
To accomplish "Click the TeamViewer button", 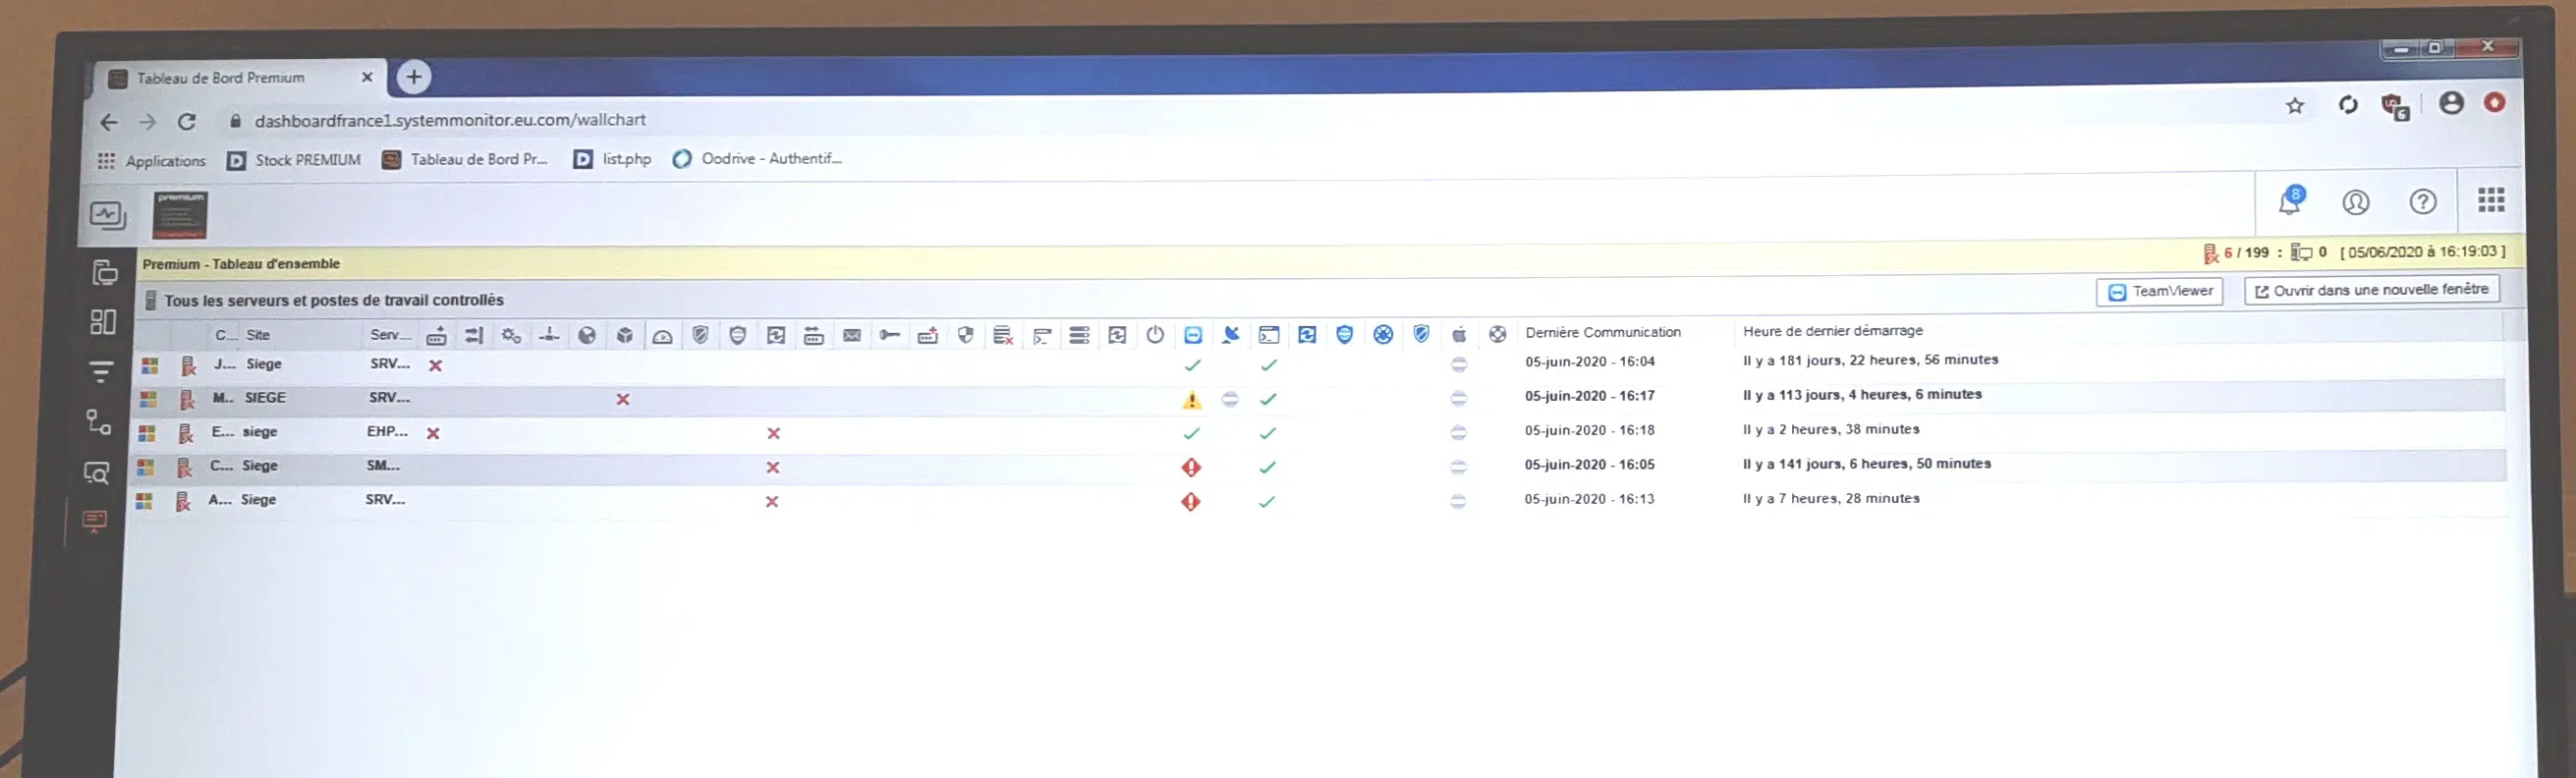I will coord(2159,292).
